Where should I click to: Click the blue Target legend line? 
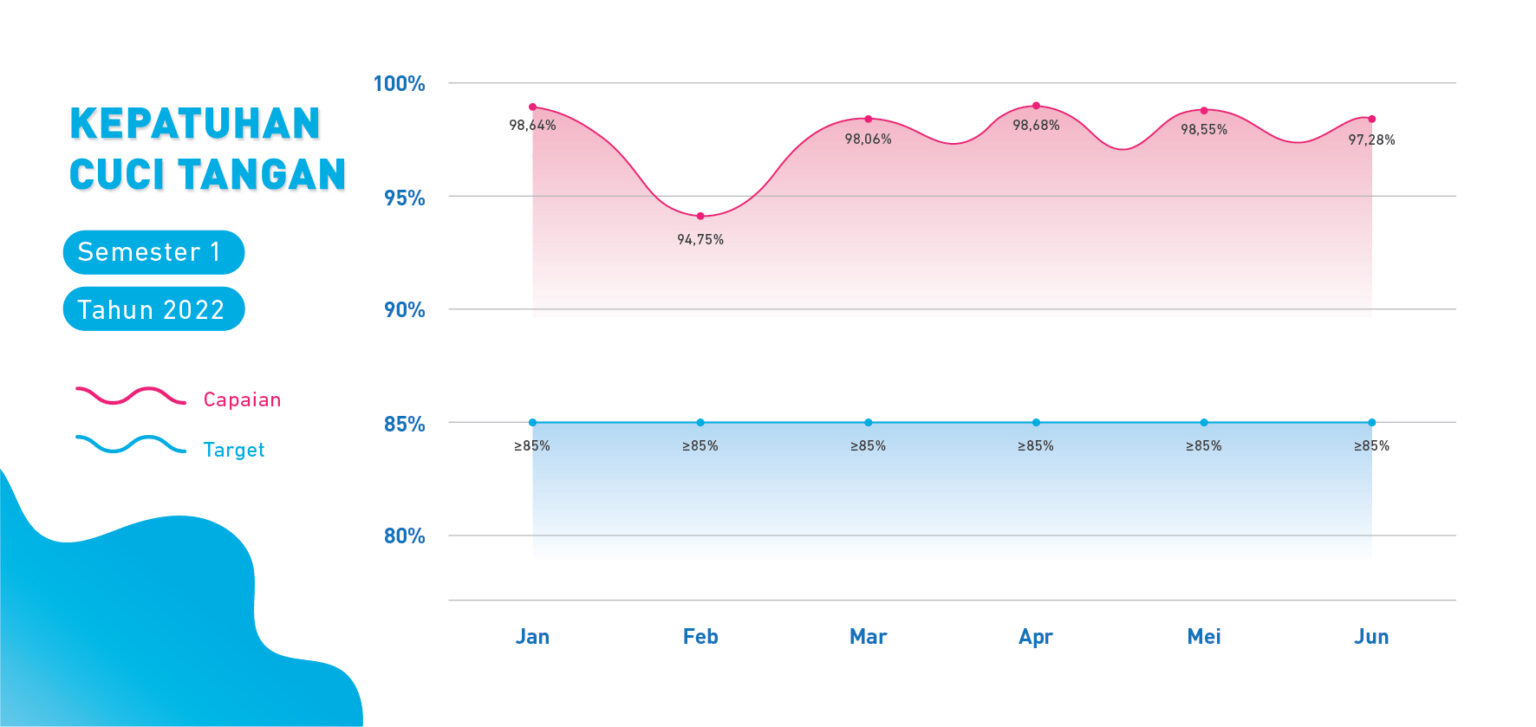click(x=131, y=444)
